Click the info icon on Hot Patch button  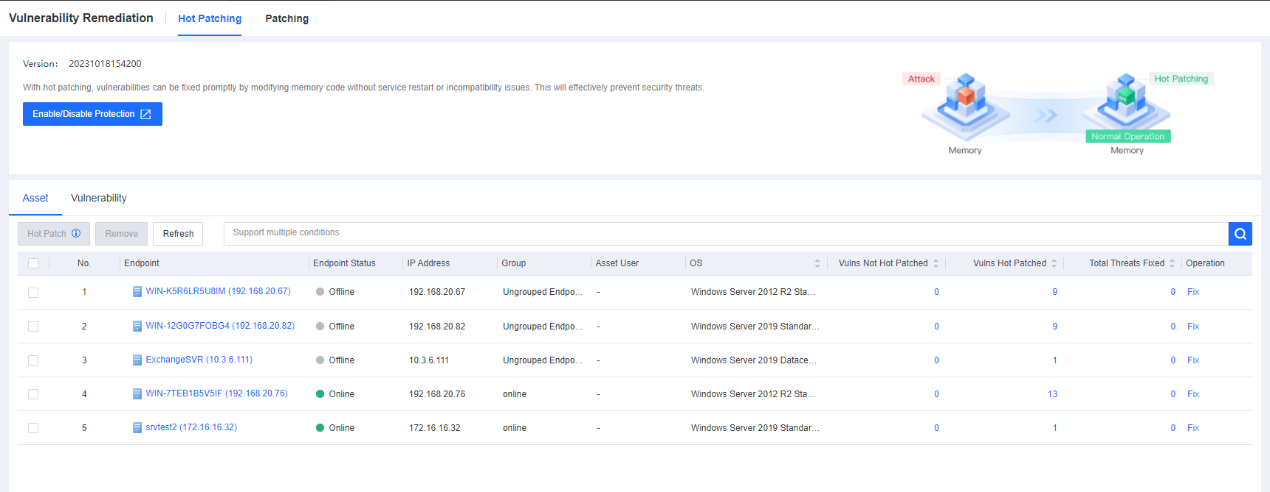click(76, 234)
